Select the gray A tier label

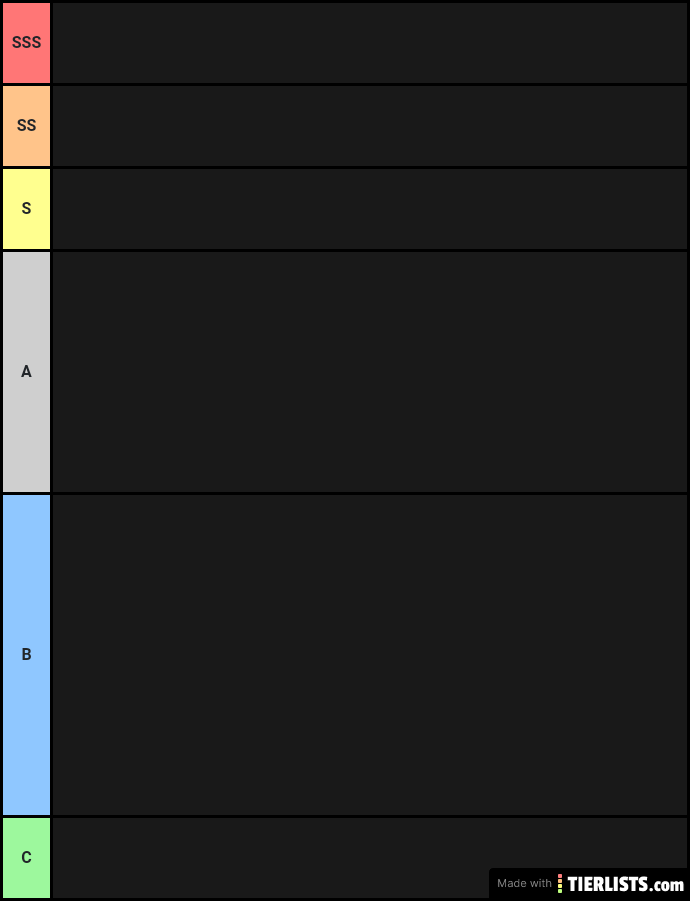tap(26, 372)
